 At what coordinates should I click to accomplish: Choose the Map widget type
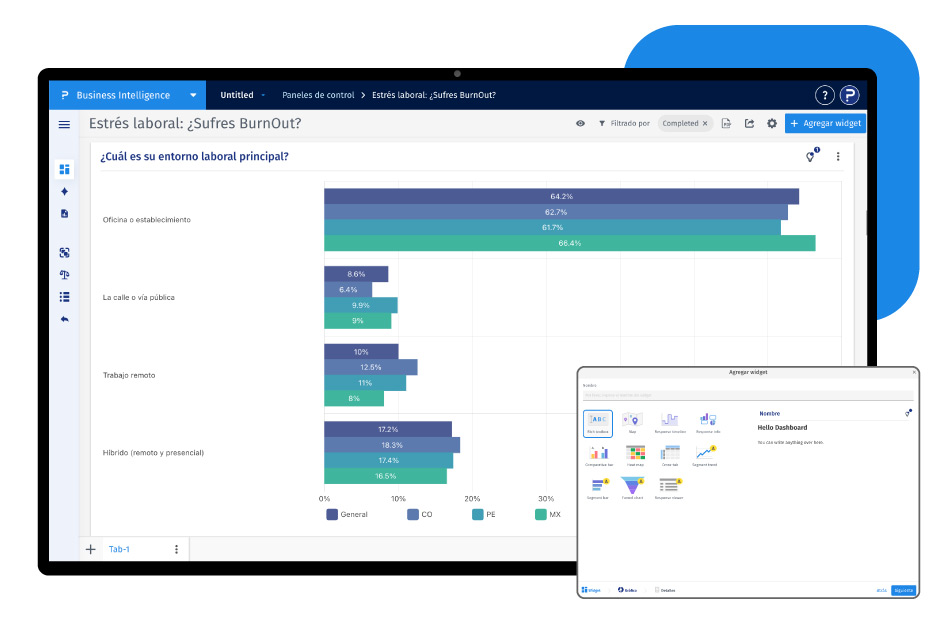632,423
